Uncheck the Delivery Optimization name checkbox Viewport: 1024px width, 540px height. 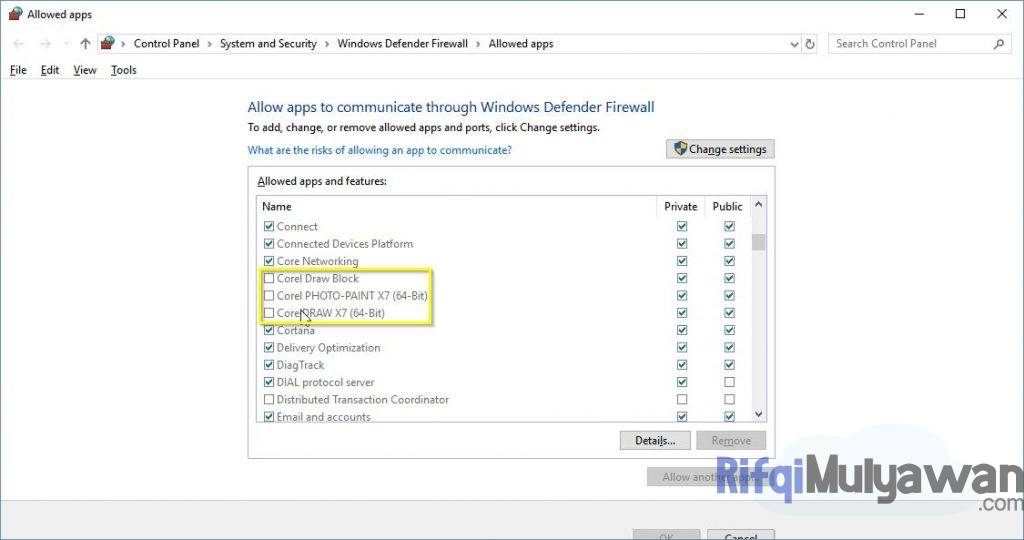(268, 348)
